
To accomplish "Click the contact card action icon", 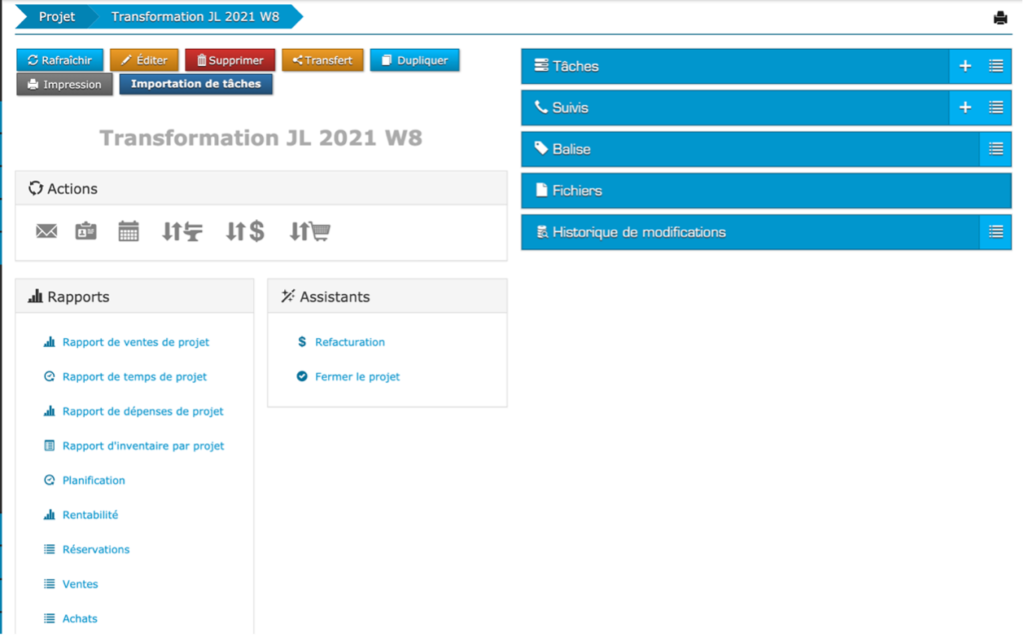I will click(x=86, y=232).
